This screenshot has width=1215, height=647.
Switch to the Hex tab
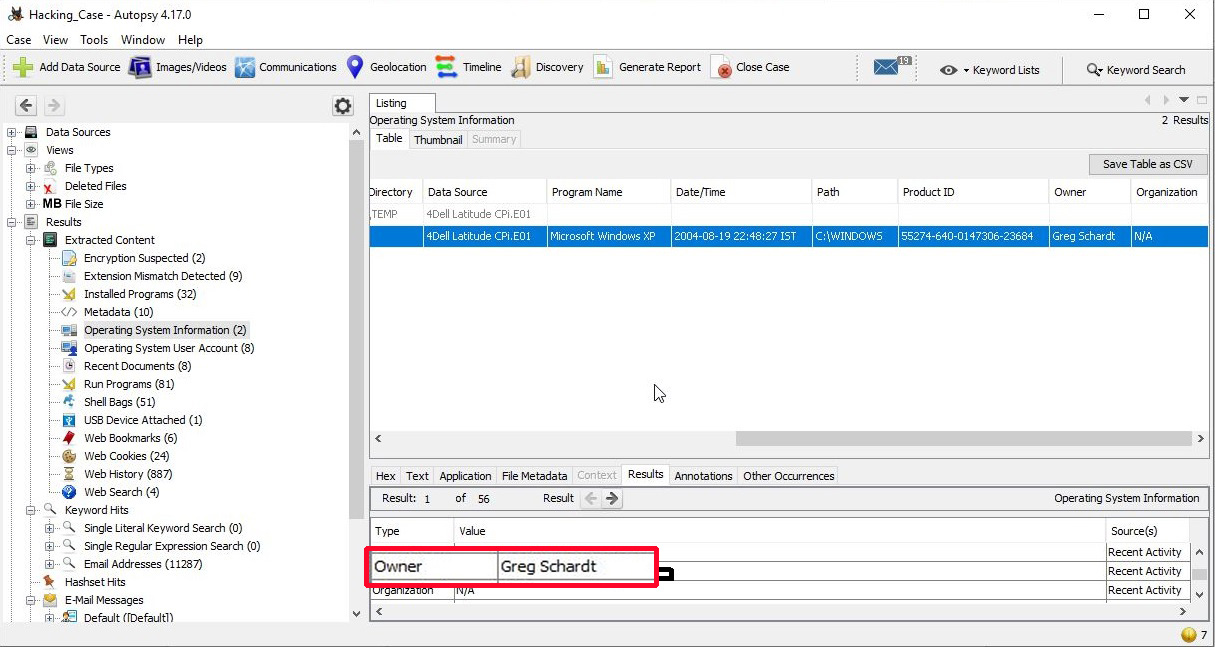pos(385,476)
